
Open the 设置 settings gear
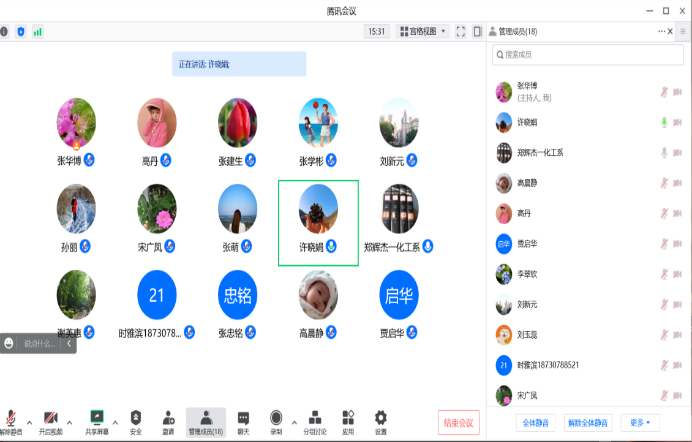point(380,418)
